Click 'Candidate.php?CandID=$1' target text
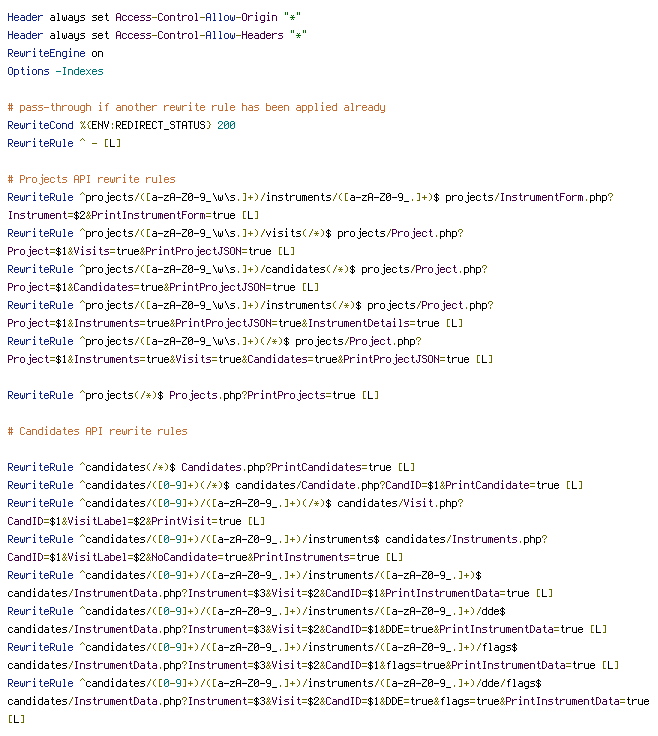Image resolution: width=658 pixels, height=736 pixels. pos(370,485)
